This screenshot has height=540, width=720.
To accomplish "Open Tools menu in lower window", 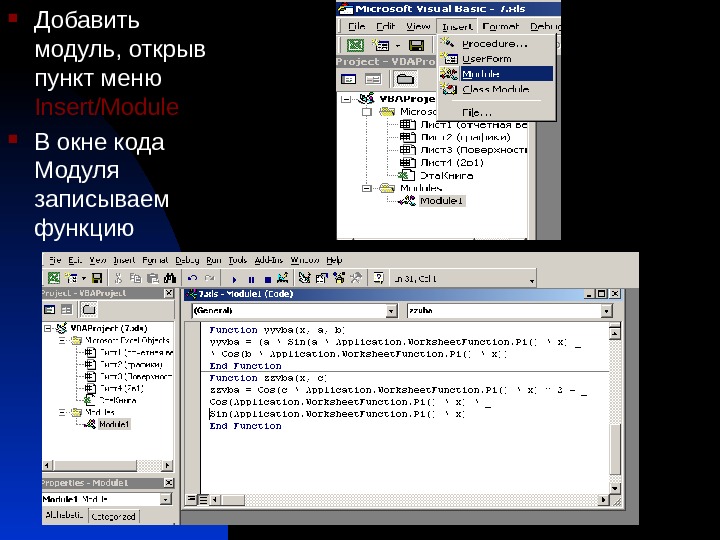I will 237,260.
